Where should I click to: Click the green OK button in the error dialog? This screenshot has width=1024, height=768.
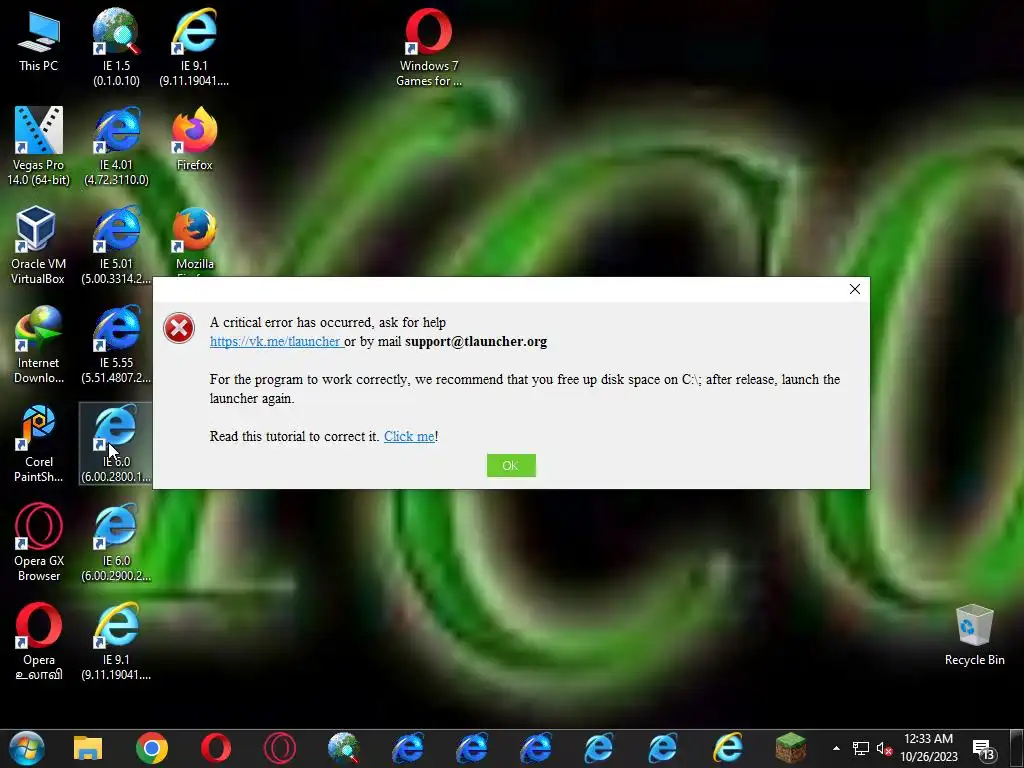tap(511, 465)
